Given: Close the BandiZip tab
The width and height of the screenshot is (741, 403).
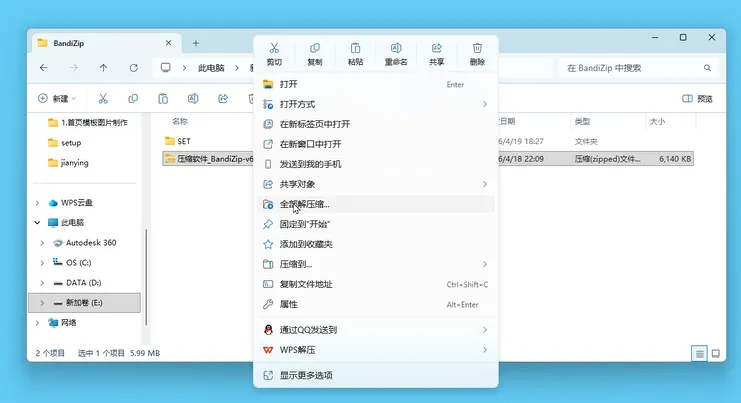Looking at the screenshot, I should [x=168, y=43].
